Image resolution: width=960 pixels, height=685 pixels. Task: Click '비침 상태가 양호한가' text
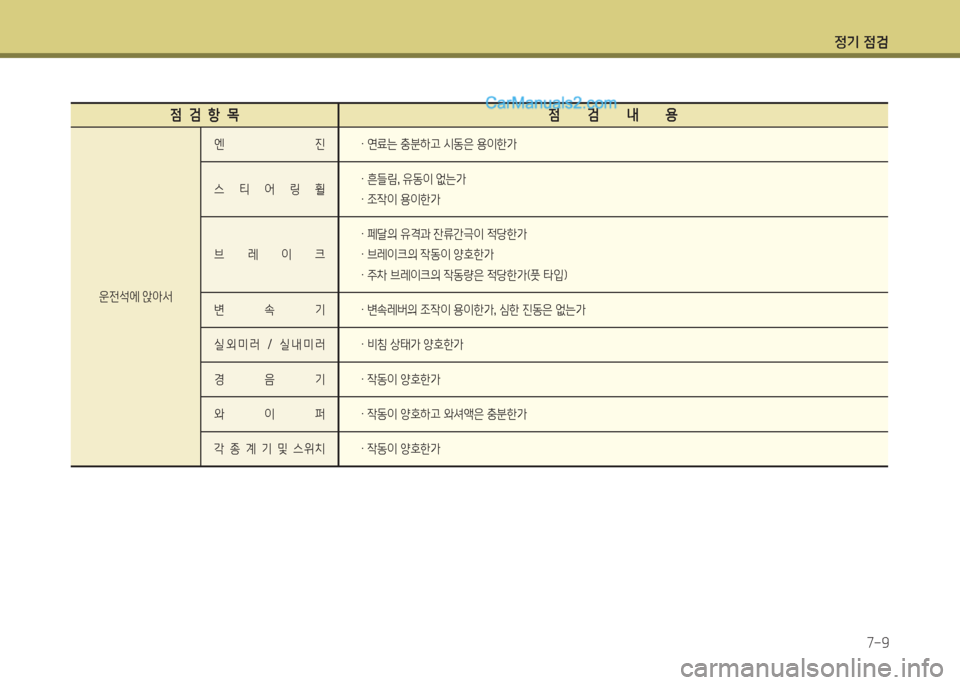click(x=415, y=345)
